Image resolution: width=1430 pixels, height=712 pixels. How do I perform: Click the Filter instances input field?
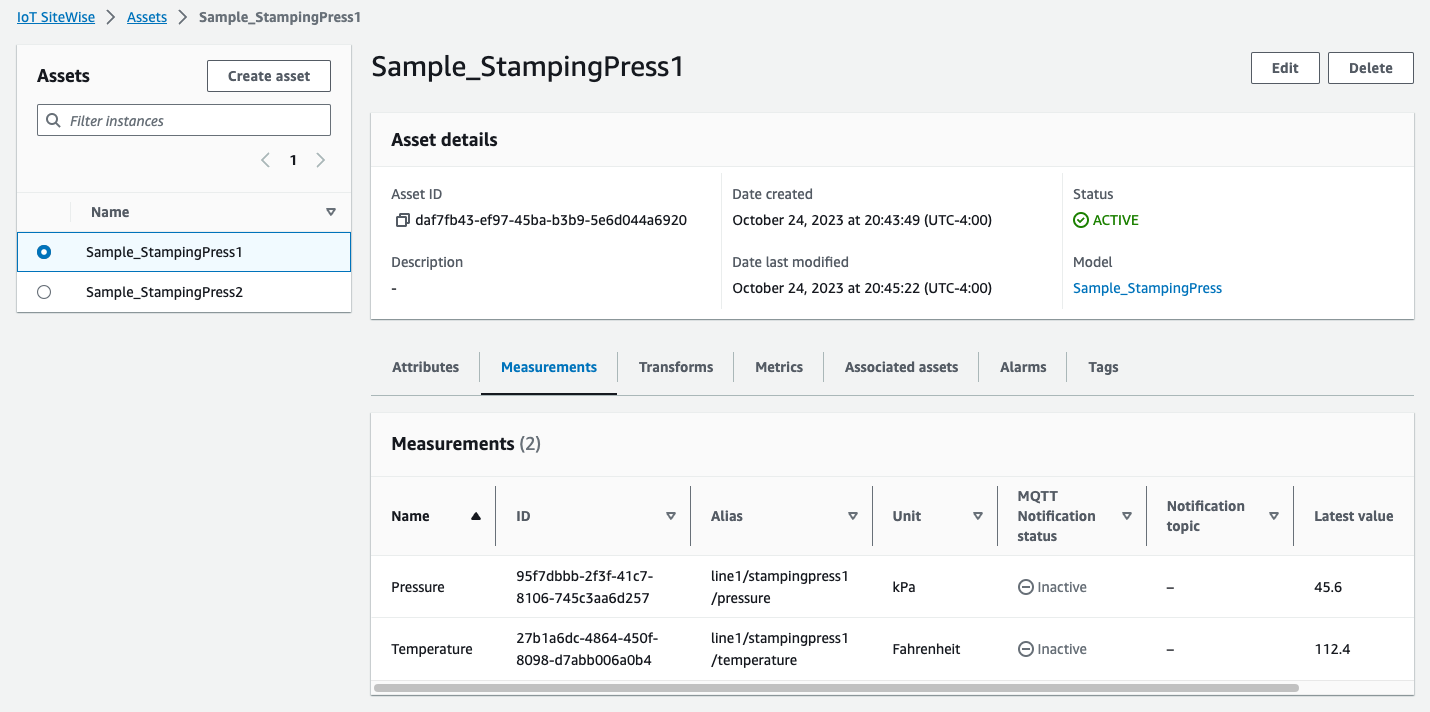[x=195, y=121]
